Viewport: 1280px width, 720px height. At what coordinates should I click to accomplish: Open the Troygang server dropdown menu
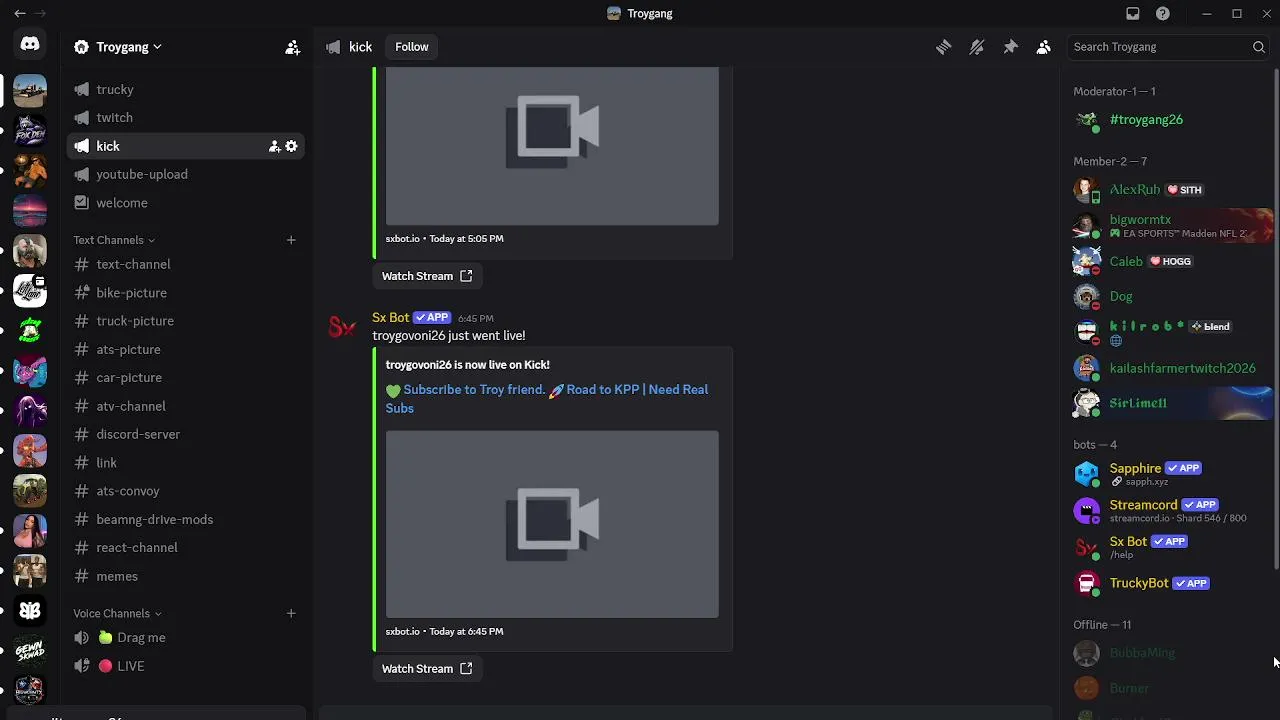click(117, 47)
